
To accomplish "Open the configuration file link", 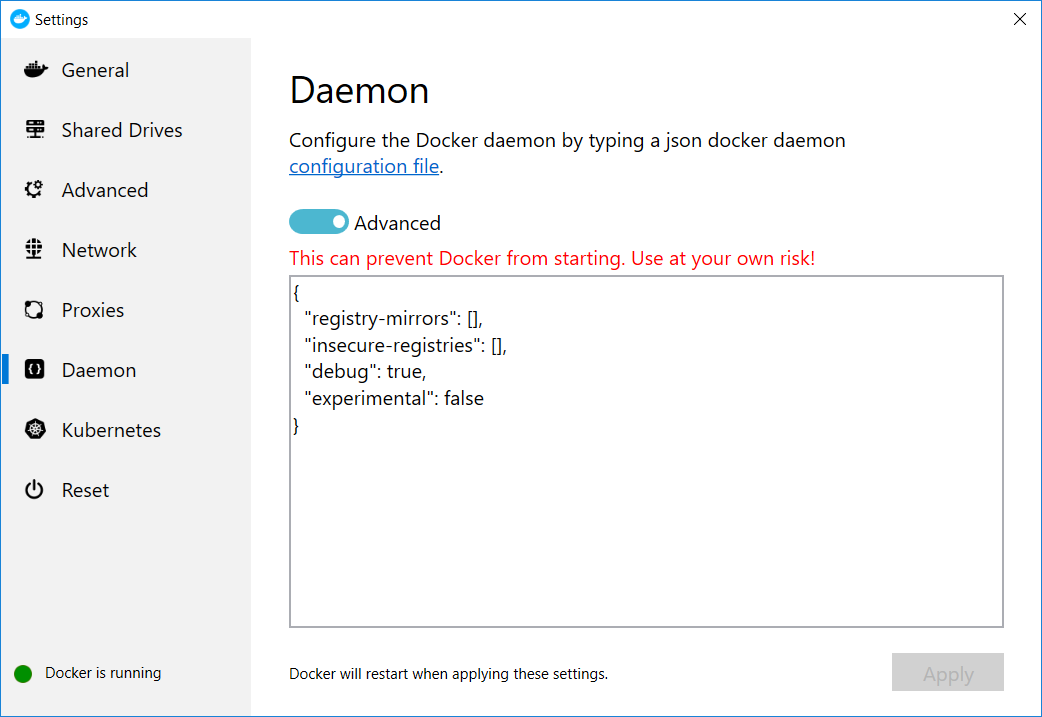I will (363, 166).
